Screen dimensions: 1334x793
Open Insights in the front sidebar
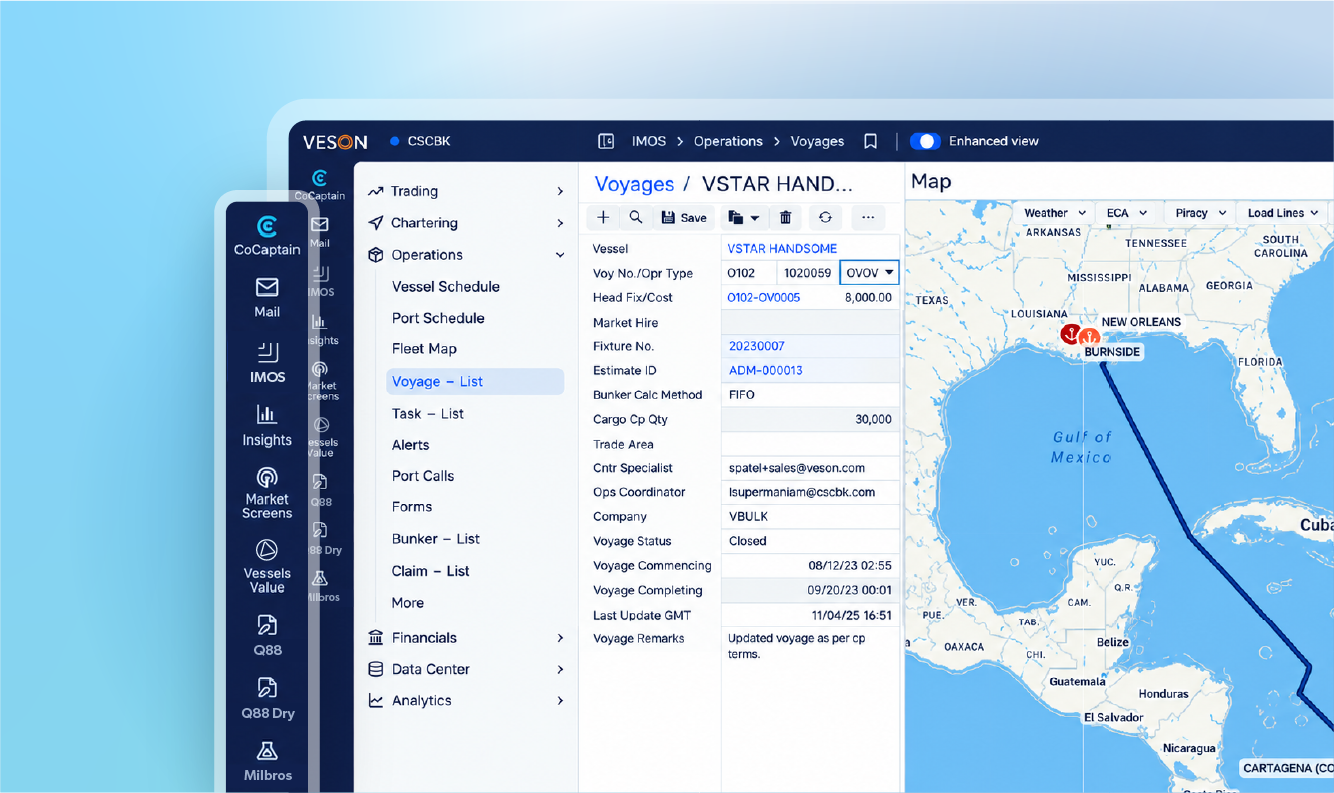[267, 426]
